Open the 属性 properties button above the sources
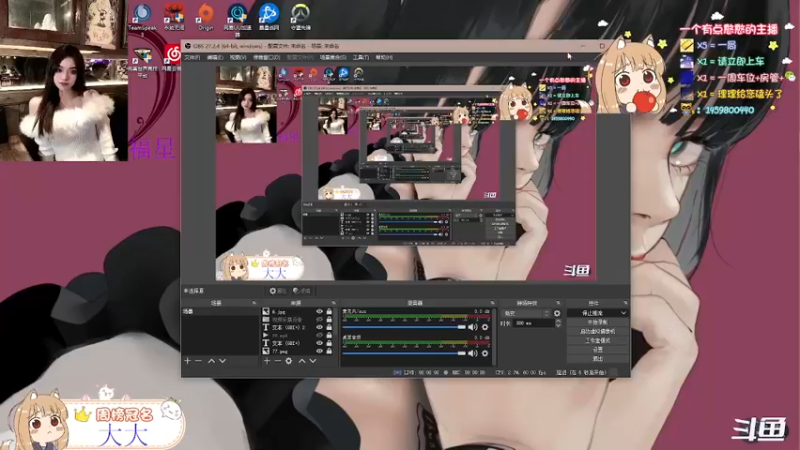 tap(278, 291)
